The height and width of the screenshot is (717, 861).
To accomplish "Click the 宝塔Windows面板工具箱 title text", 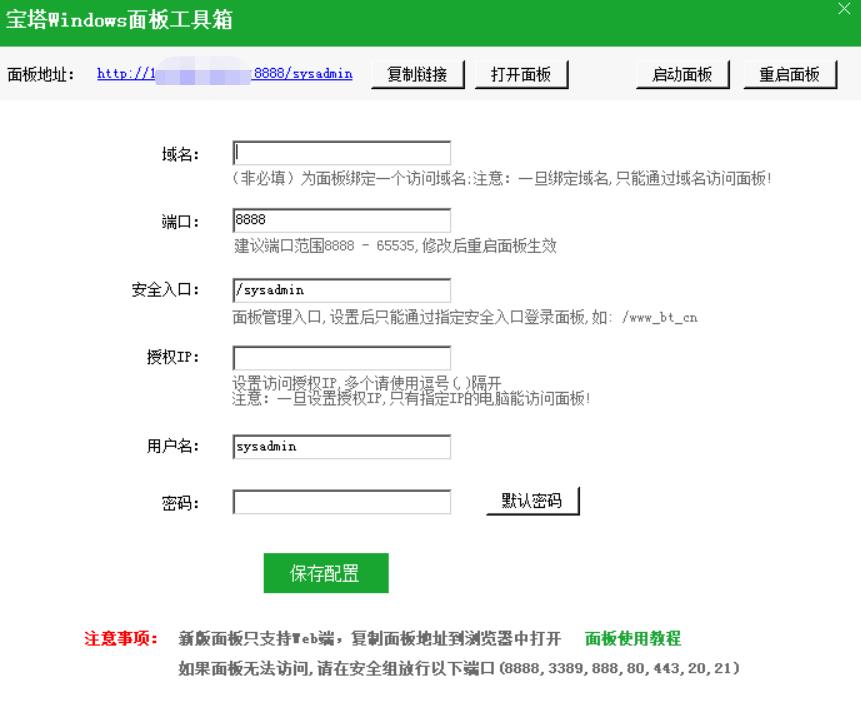I will pyautogui.click(x=119, y=20).
